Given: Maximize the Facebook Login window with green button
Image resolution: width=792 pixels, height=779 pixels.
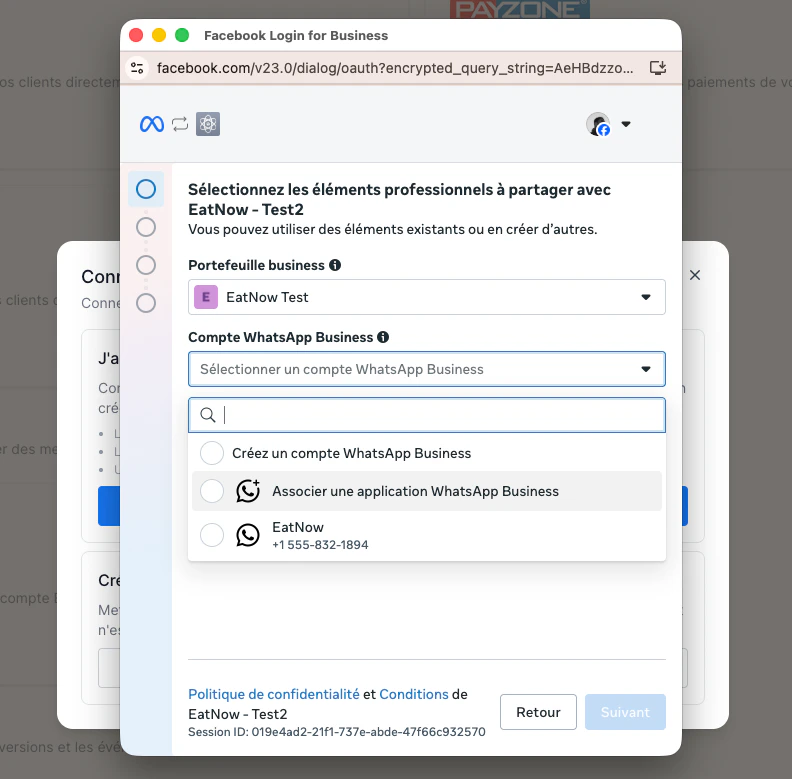Looking at the screenshot, I should coord(182,35).
